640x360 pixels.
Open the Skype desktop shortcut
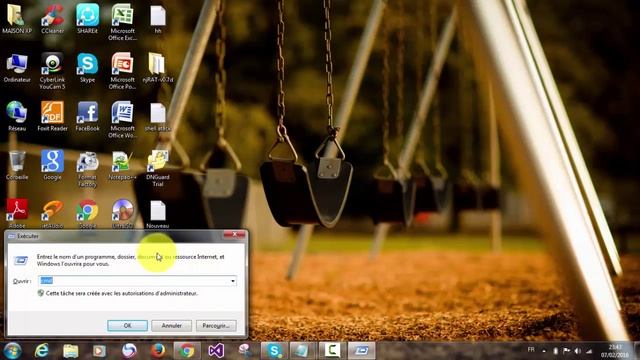coord(87,68)
